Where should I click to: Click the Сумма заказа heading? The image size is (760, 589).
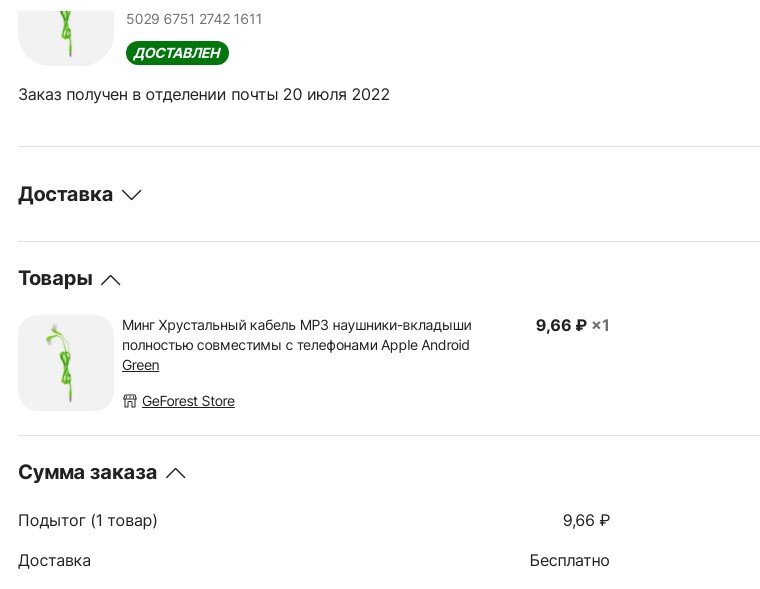(x=87, y=472)
